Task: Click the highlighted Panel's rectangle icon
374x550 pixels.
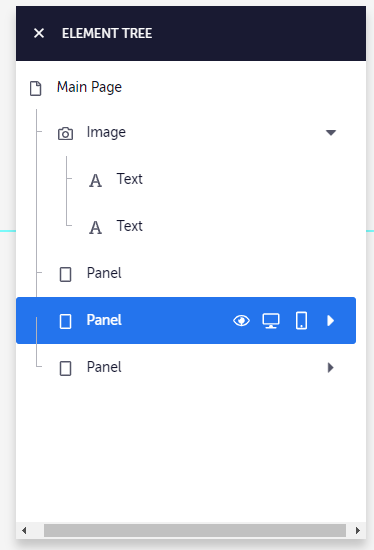Action: pyautogui.click(x=65, y=321)
